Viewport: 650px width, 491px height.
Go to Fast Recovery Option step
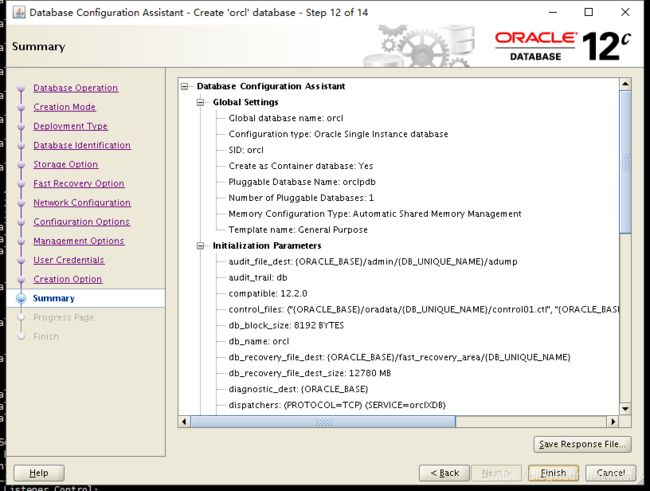coord(79,183)
